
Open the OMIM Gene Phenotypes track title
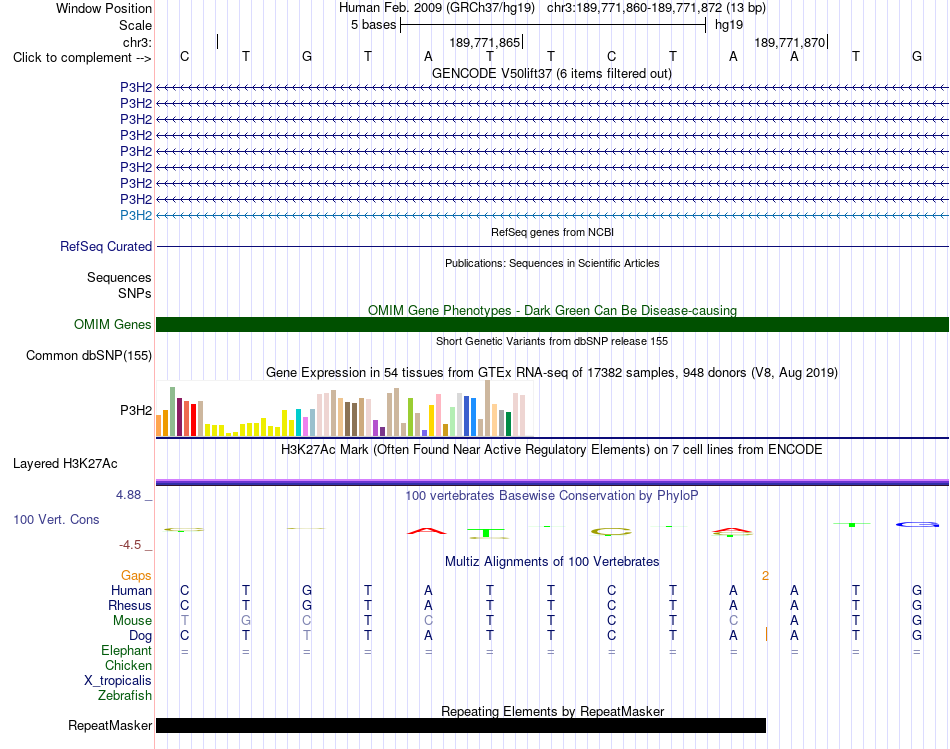point(552,310)
